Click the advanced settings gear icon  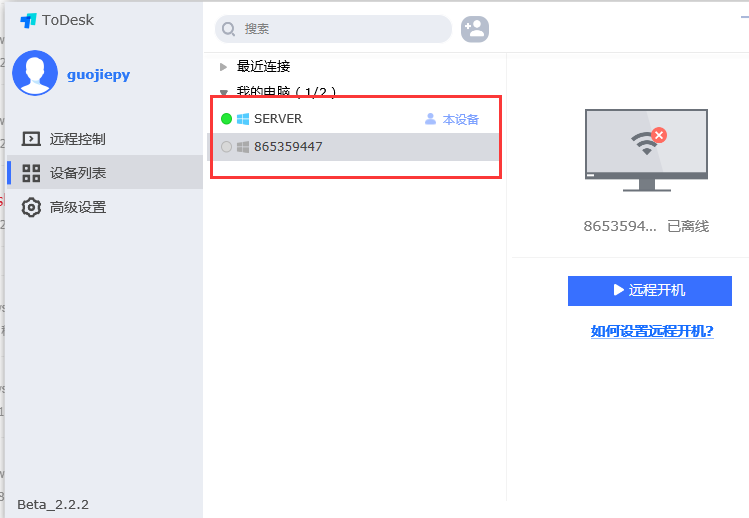31,207
